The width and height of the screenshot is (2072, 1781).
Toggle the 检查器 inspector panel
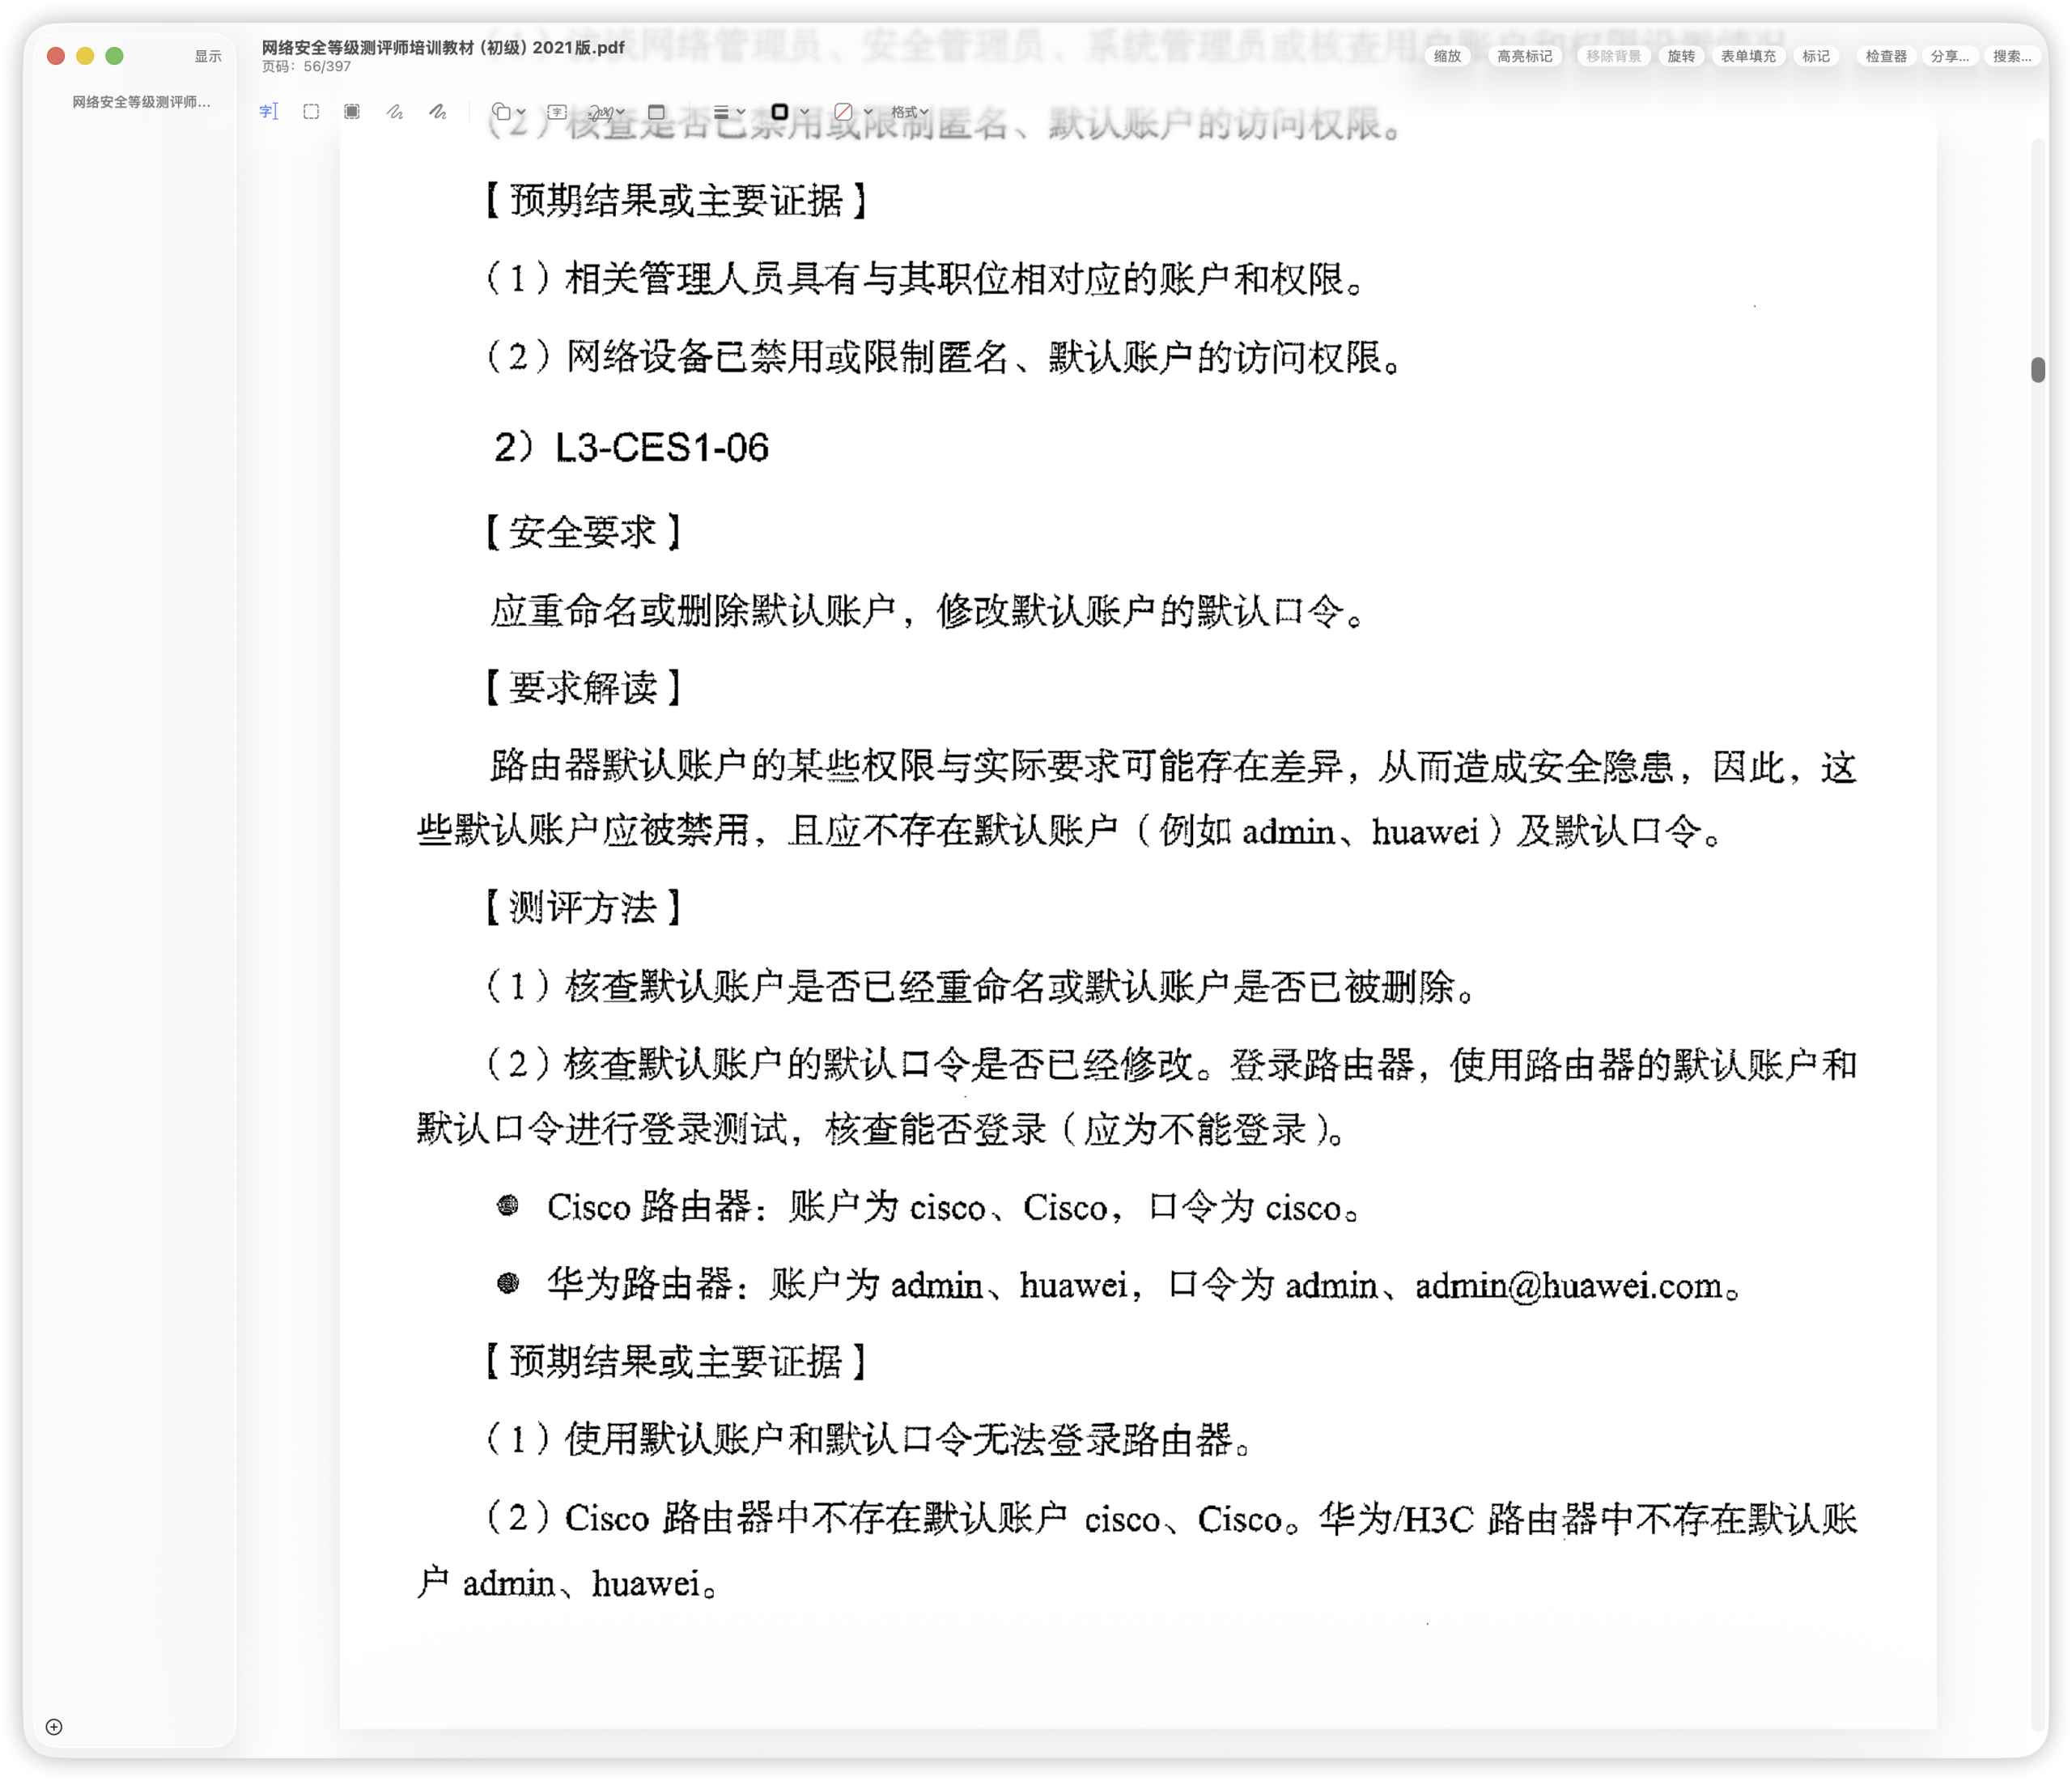(1885, 56)
